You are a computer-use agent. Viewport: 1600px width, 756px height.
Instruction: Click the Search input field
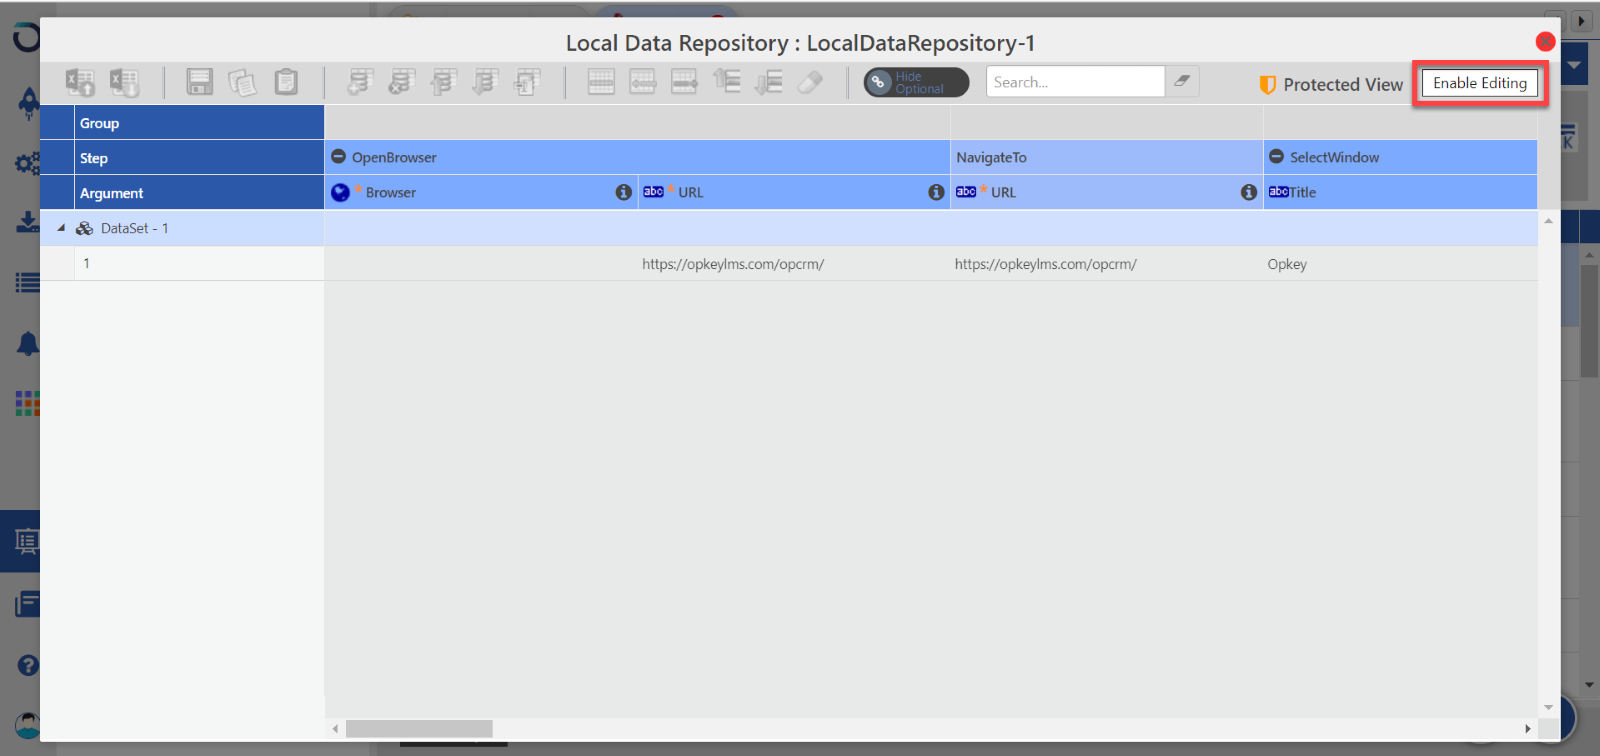[x=1075, y=82]
